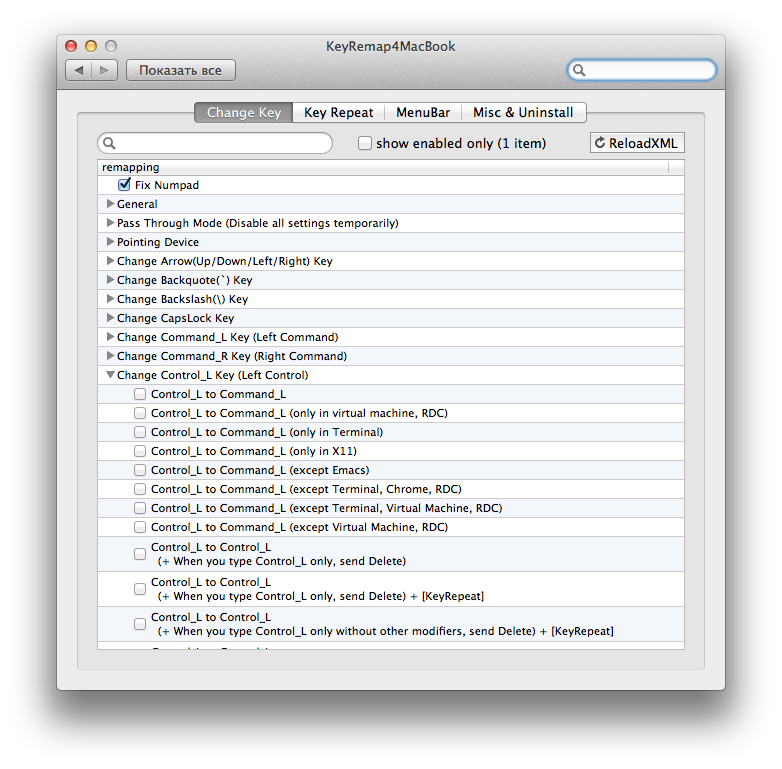The image size is (782, 769).
Task: Expand Pass Through Mode group
Action: pyautogui.click(x=110, y=222)
